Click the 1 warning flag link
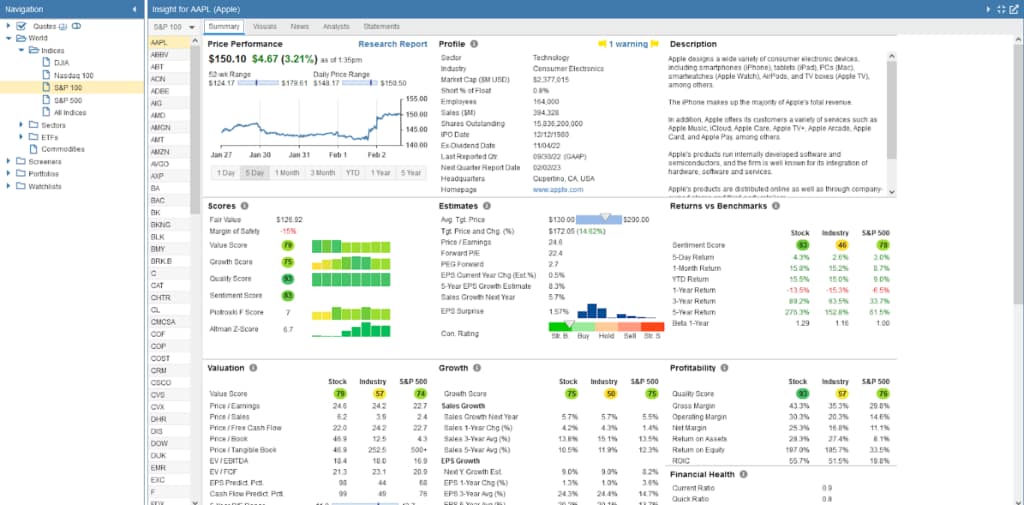This screenshot has width=1024, height=505. coord(628,44)
